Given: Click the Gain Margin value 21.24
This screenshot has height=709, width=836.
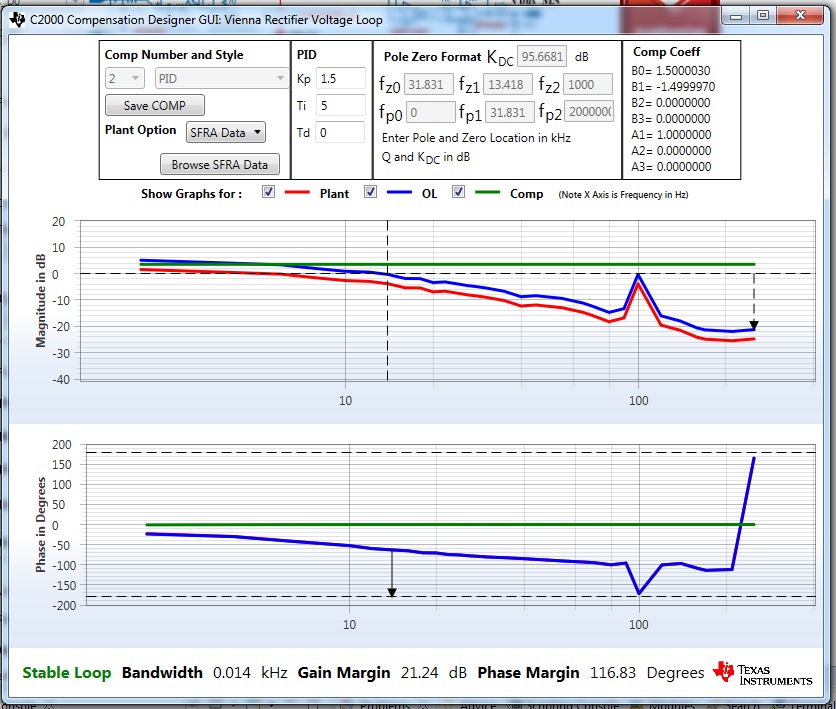Looking at the screenshot, I should point(420,673).
